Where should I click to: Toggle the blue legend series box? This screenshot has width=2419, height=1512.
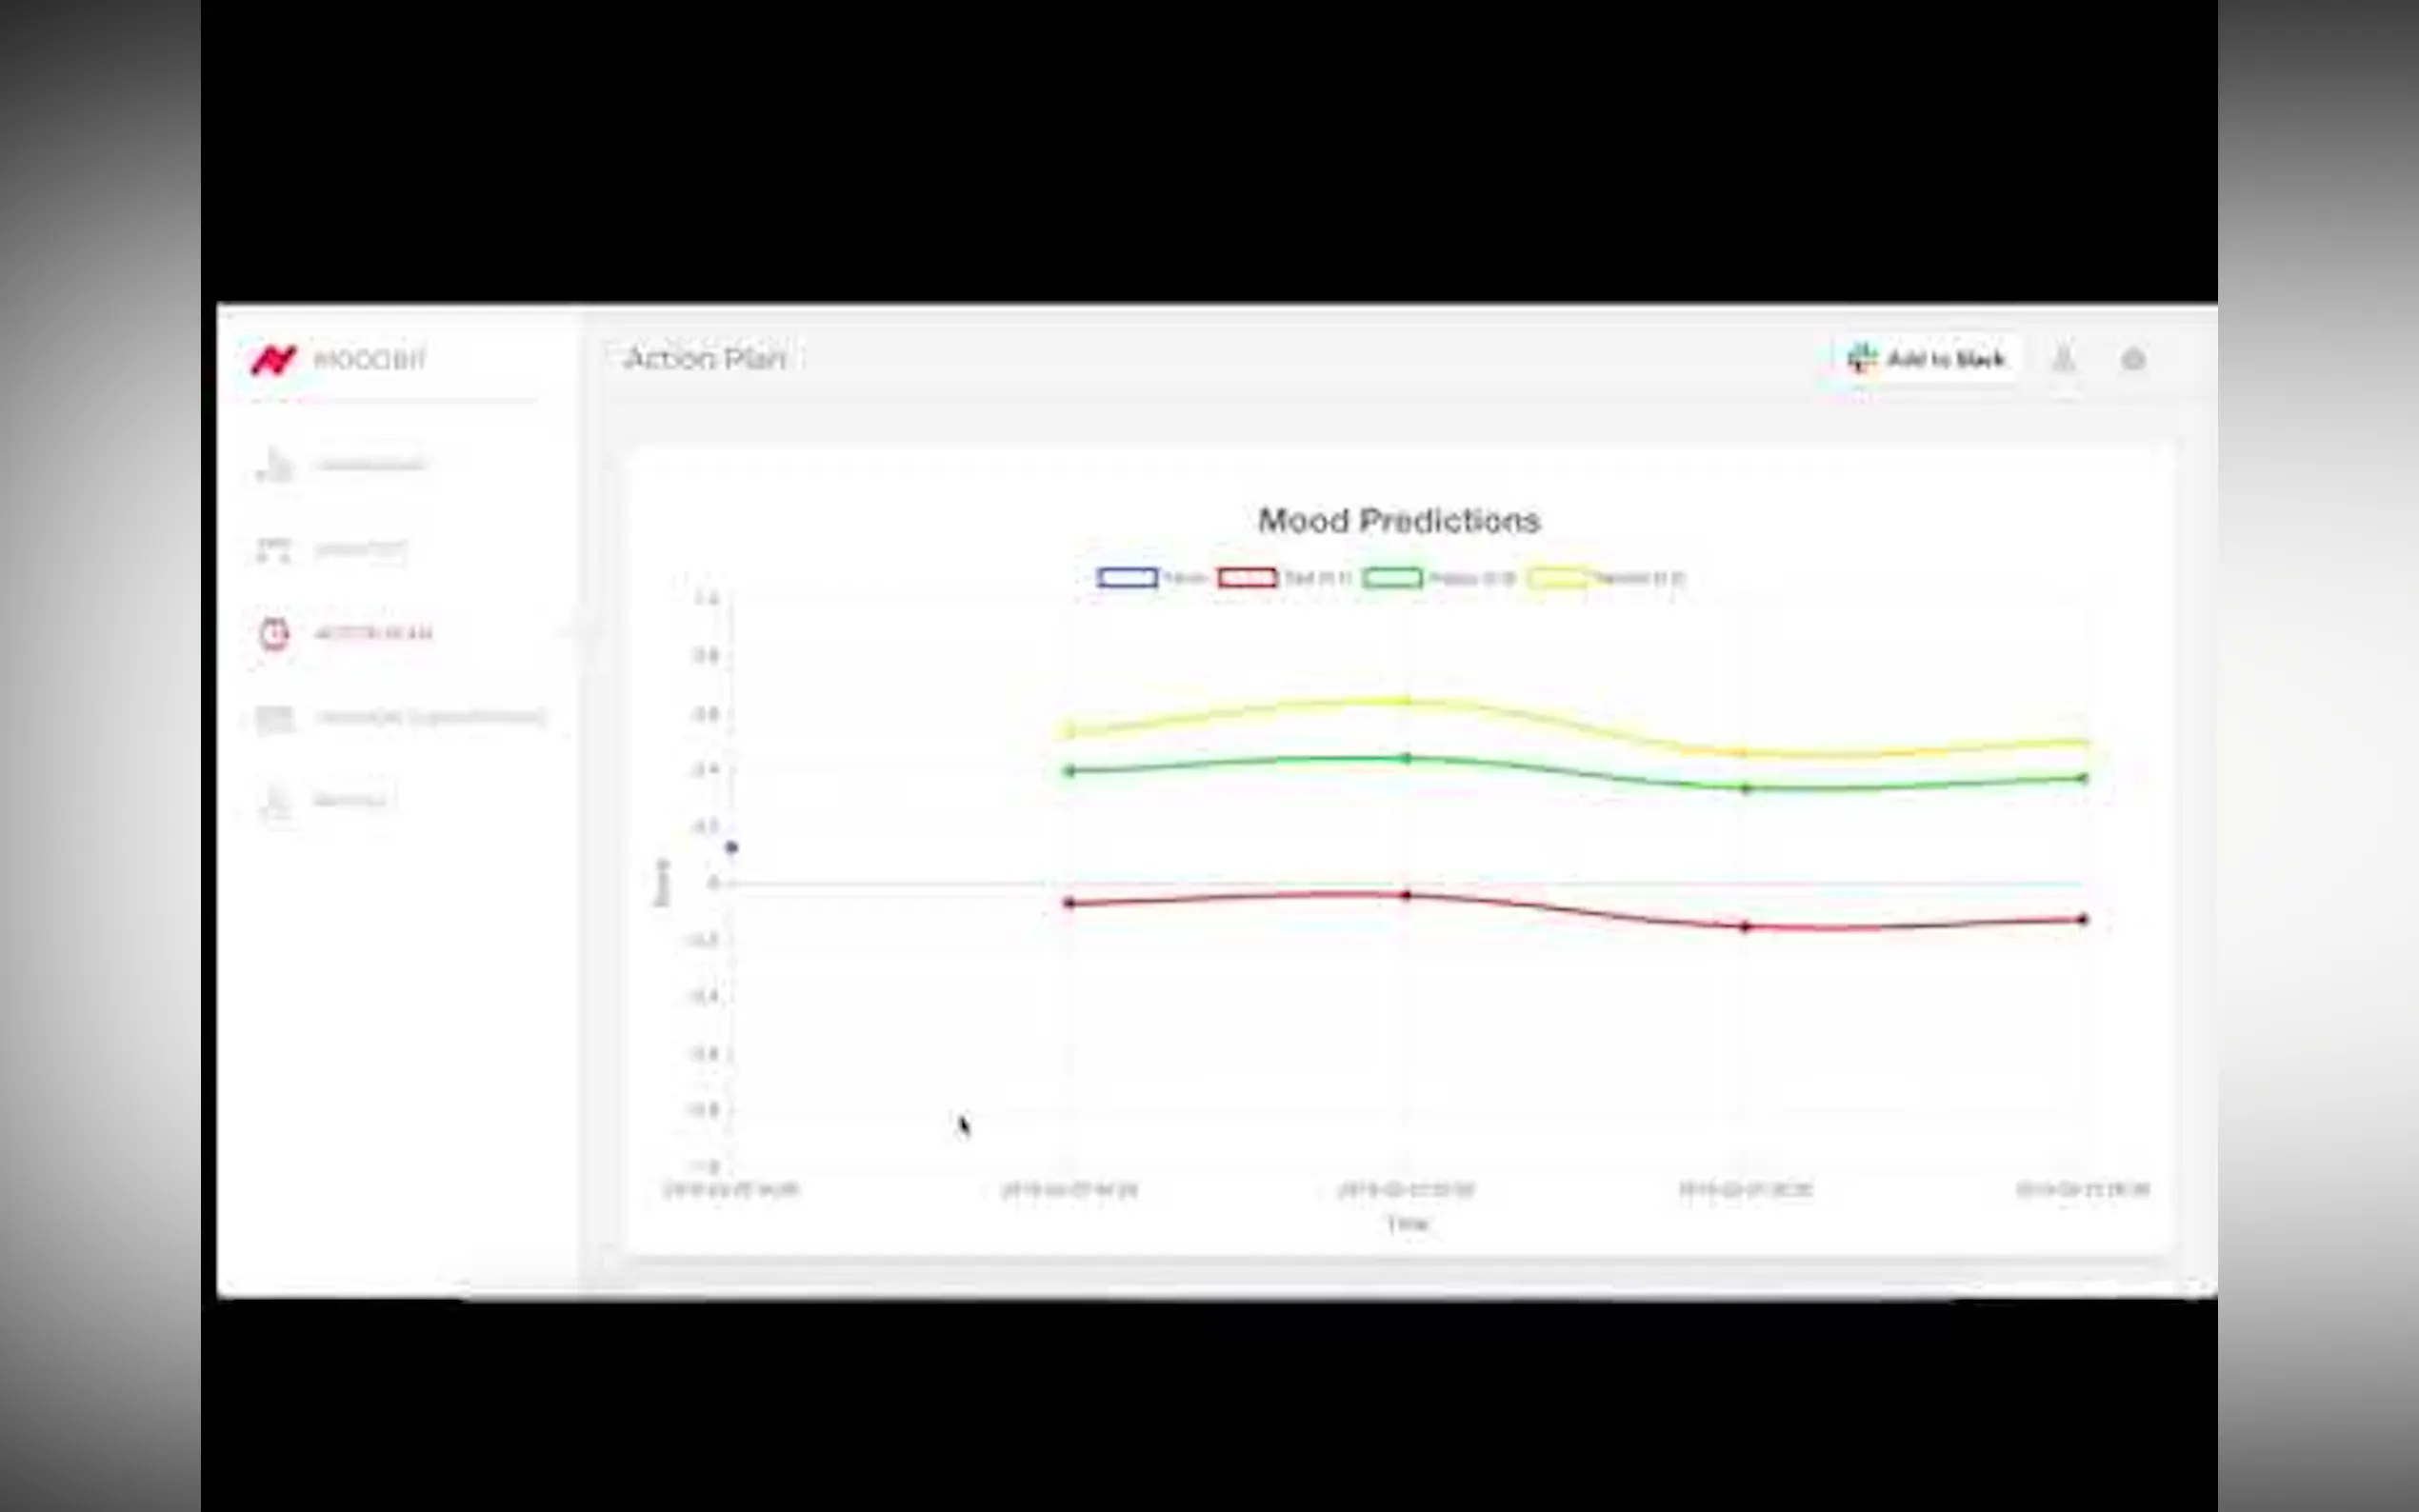pos(1127,578)
